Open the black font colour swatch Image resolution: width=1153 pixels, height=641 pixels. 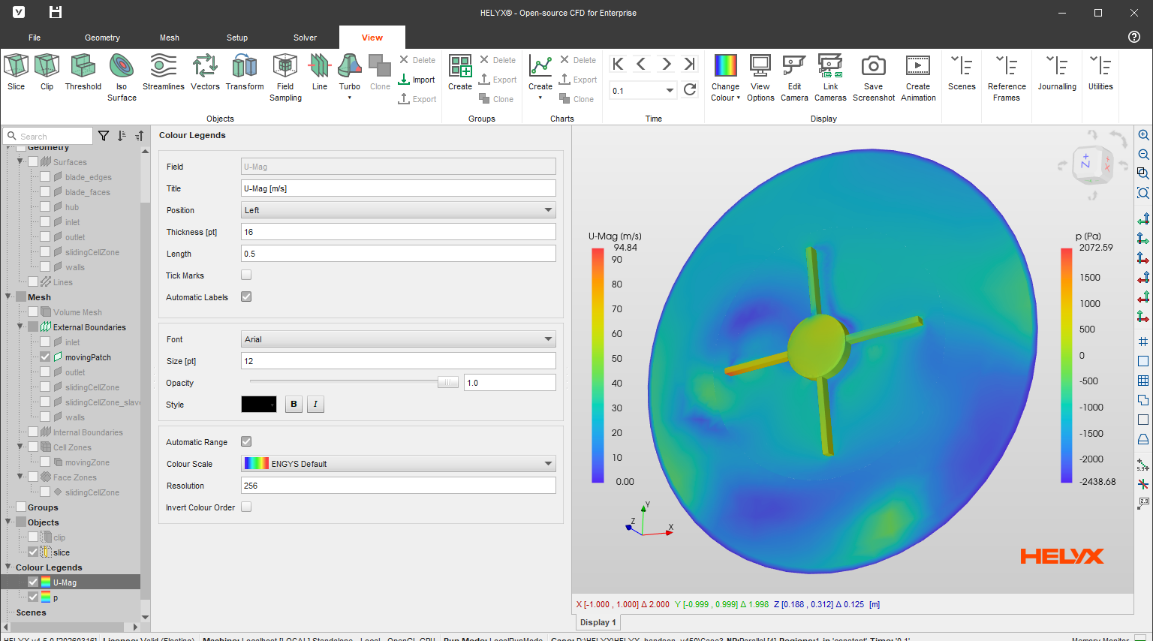pos(259,404)
